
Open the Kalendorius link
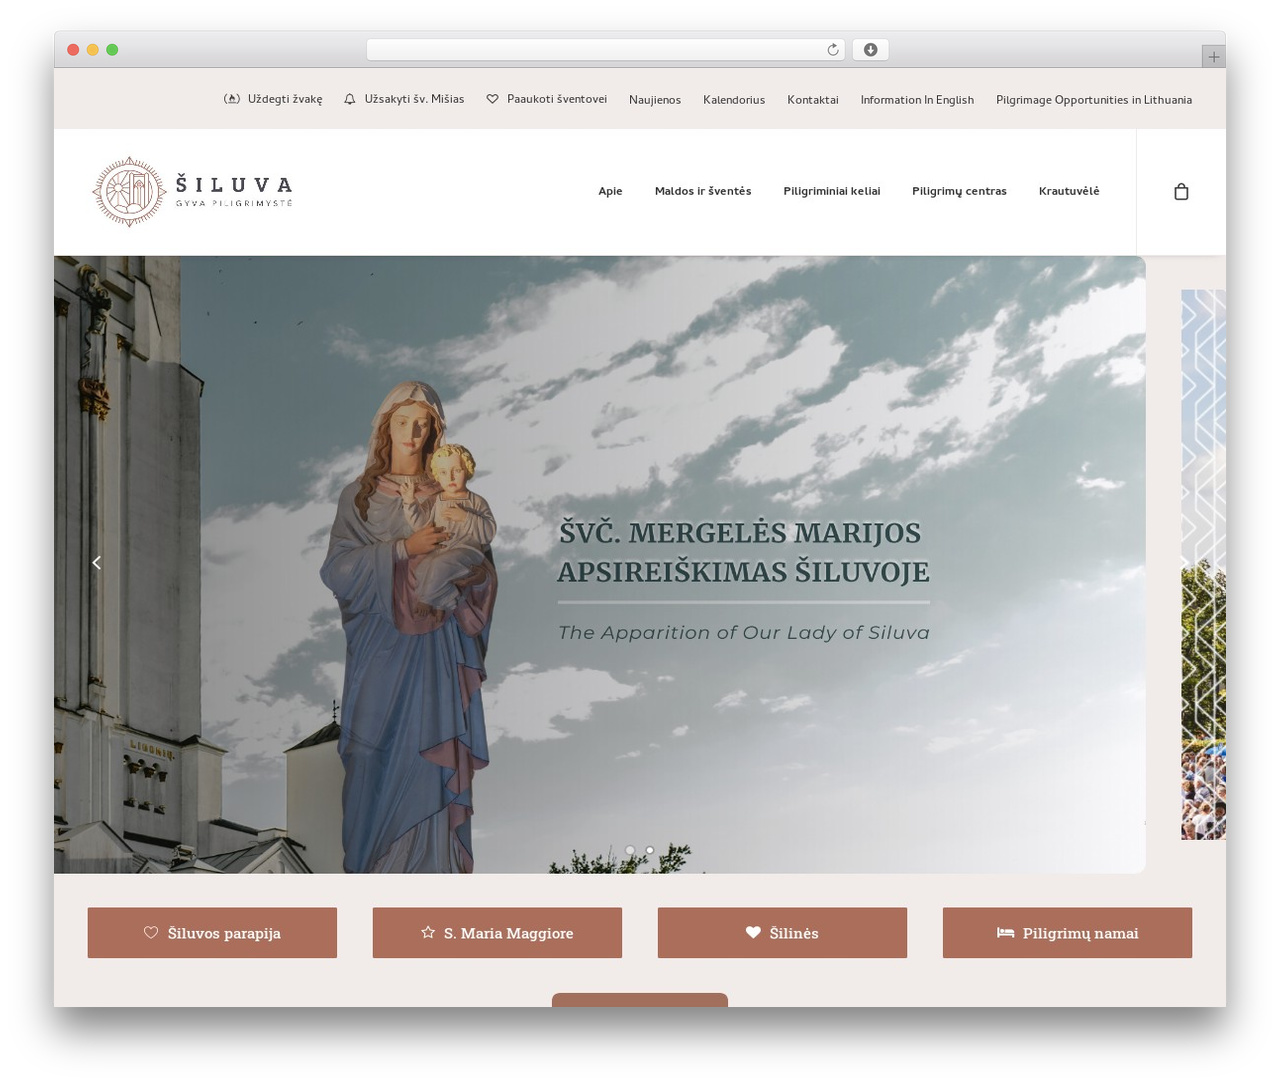click(x=734, y=100)
